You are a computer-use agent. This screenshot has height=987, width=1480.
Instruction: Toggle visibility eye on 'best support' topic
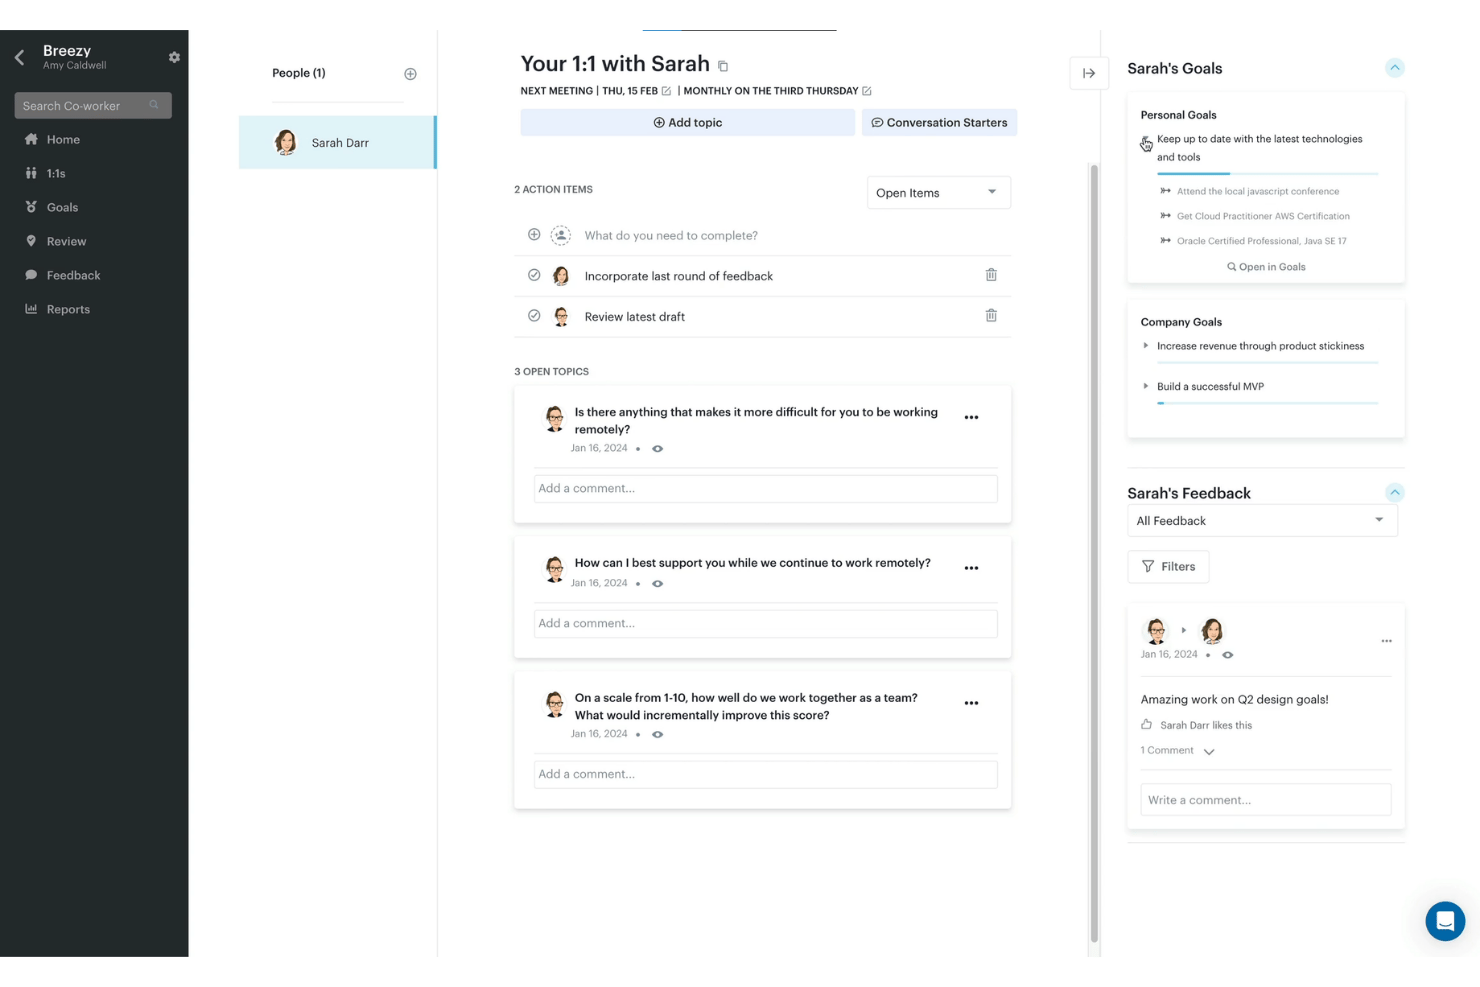(658, 584)
